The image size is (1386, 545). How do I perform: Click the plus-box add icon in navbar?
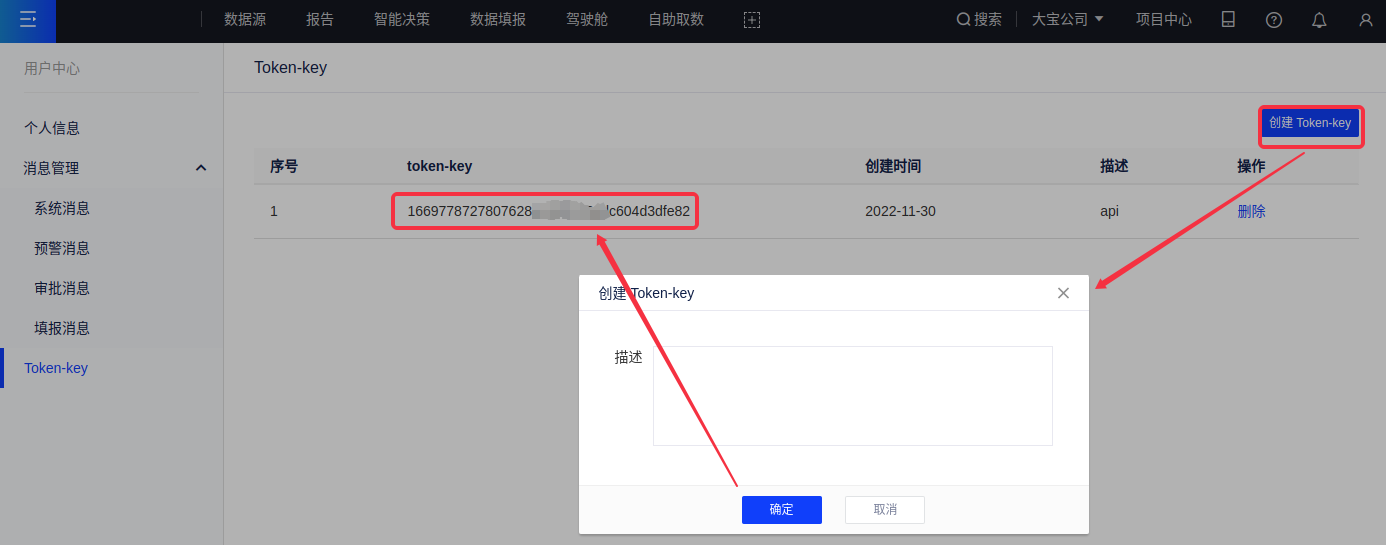click(x=752, y=20)
